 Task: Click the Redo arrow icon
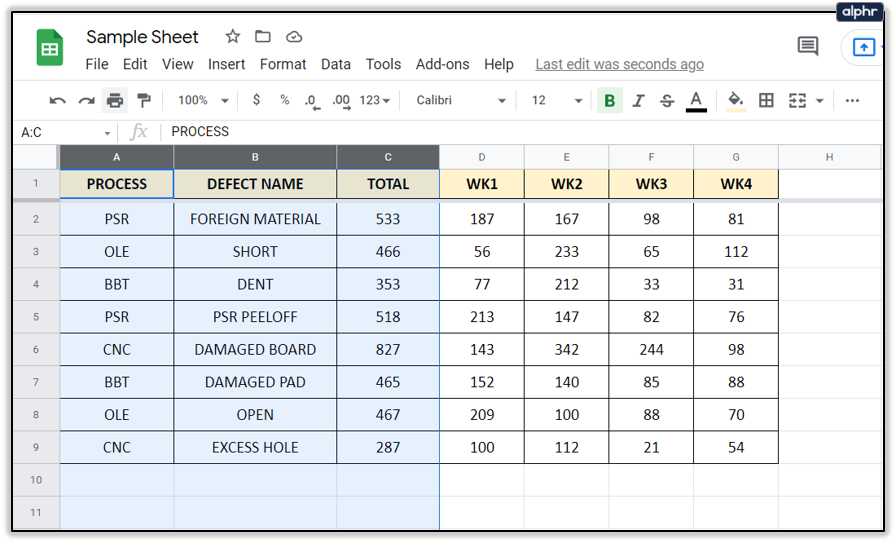[86, 100]
